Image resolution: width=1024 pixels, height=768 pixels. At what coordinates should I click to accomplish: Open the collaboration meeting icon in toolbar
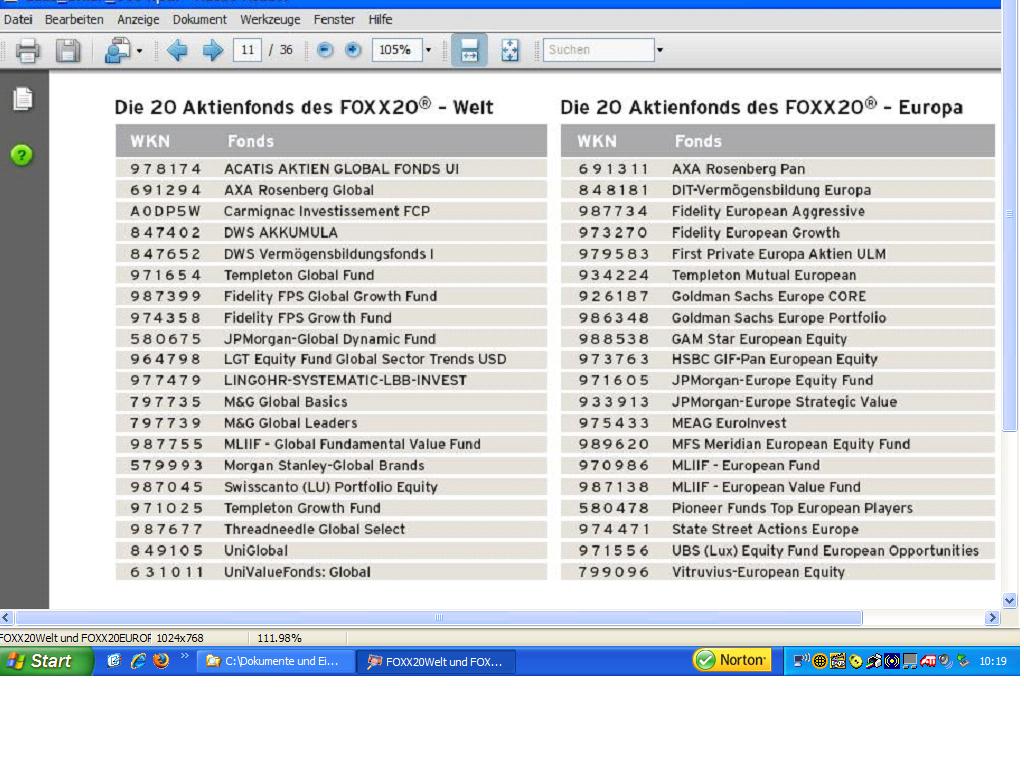tap(118, 50)
